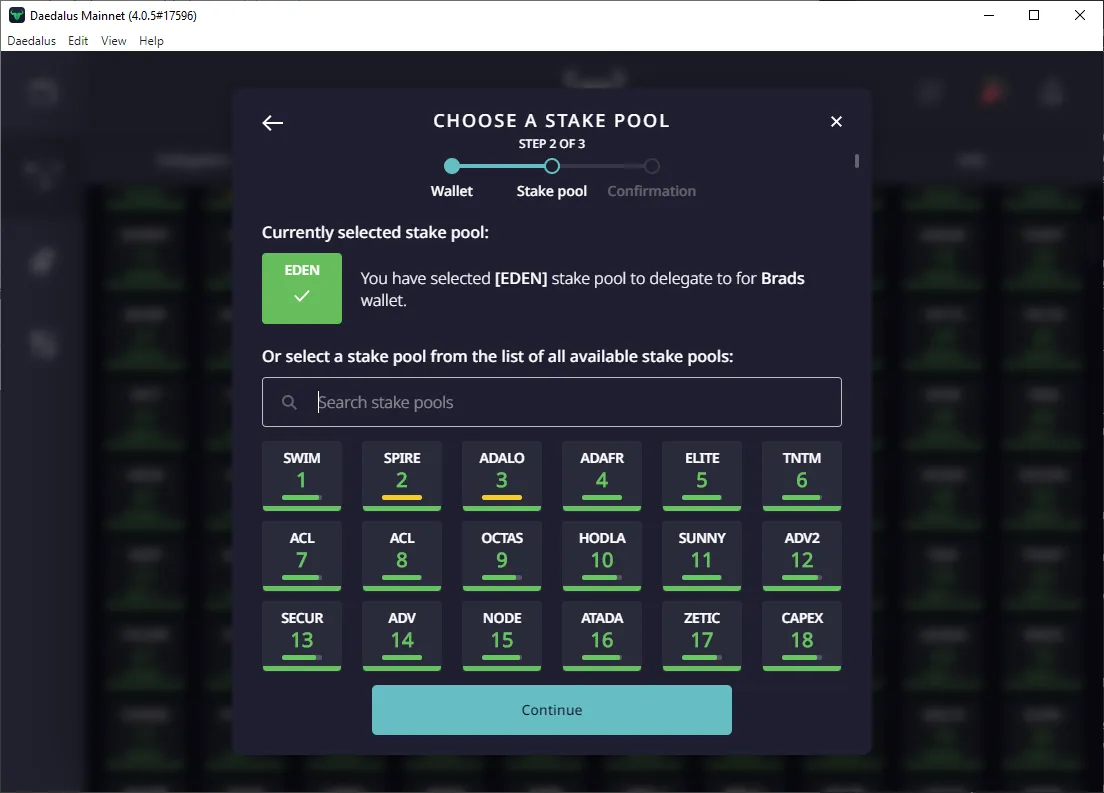
Task: Click the Stake pool step indicator dot
Action: [552, 166]
